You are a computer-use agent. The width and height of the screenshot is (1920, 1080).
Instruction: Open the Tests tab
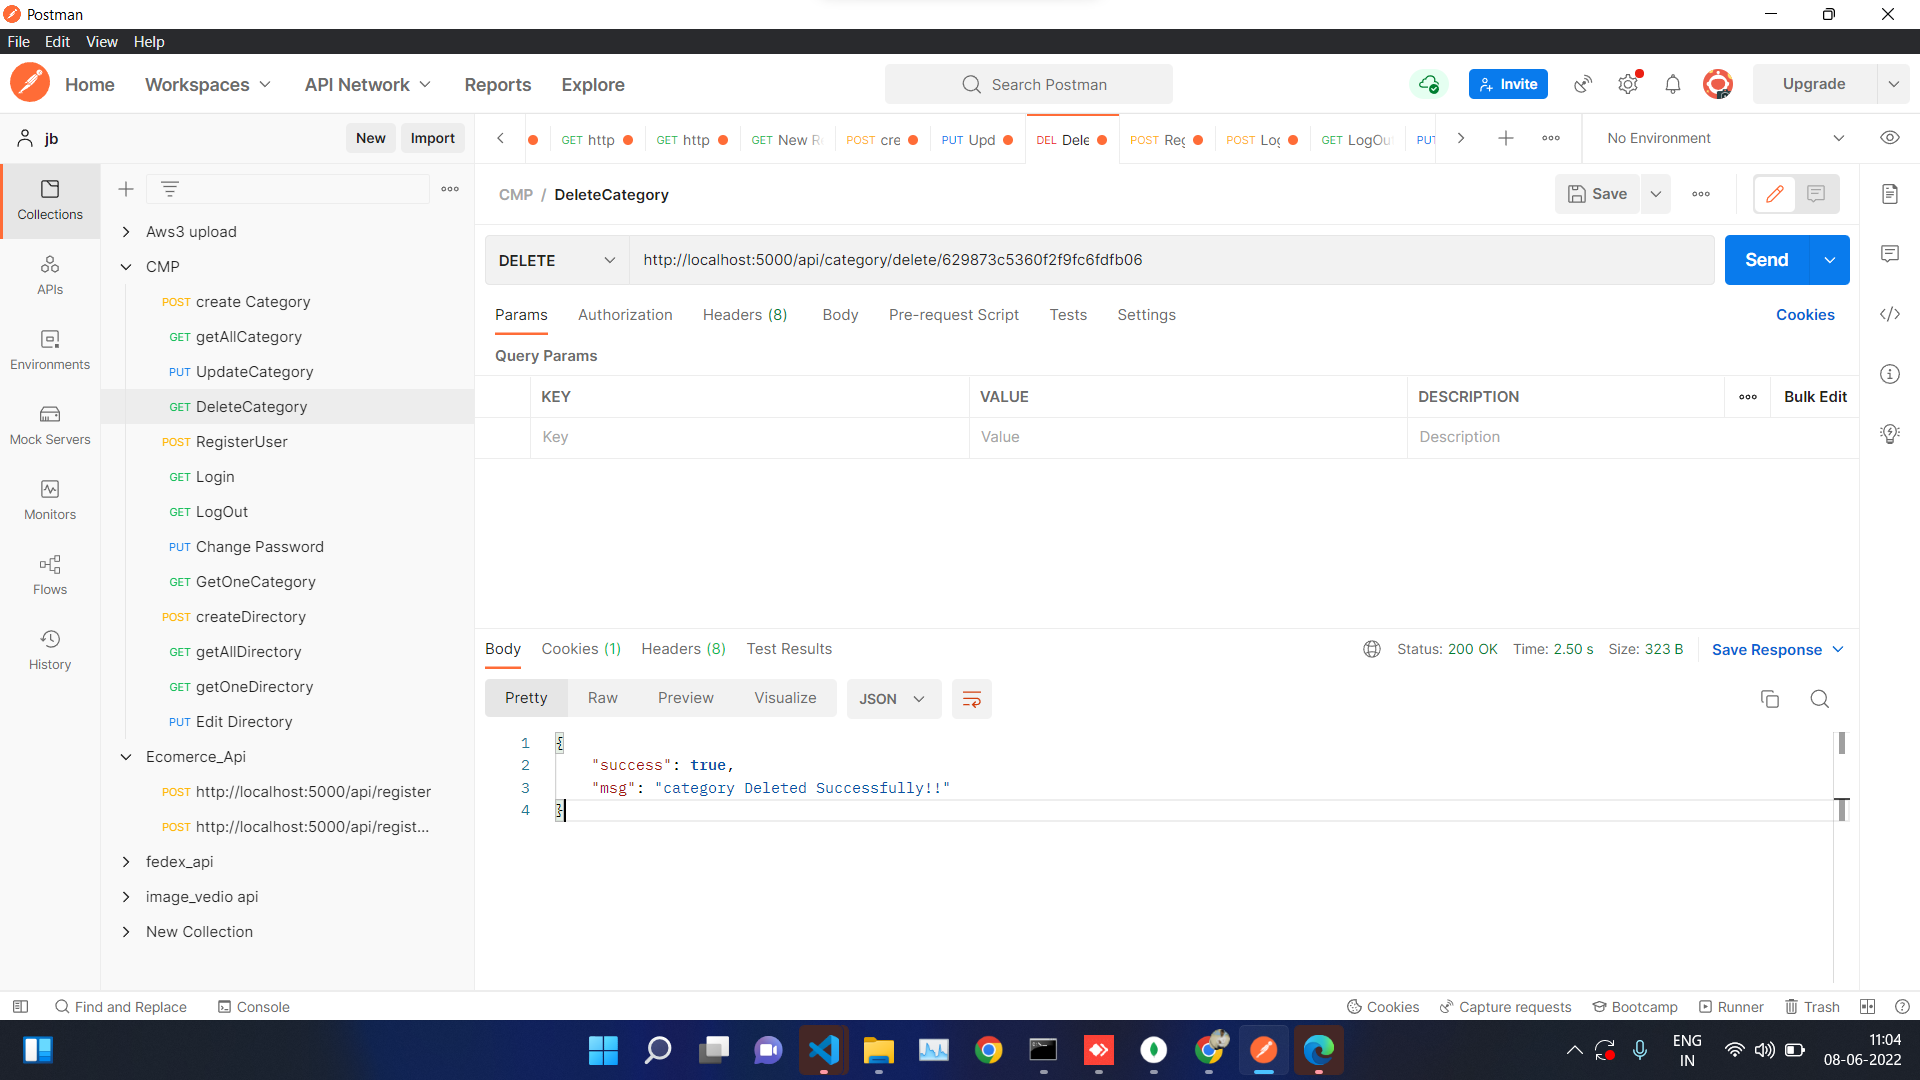pyautogui.click(x=1068, y=315)
